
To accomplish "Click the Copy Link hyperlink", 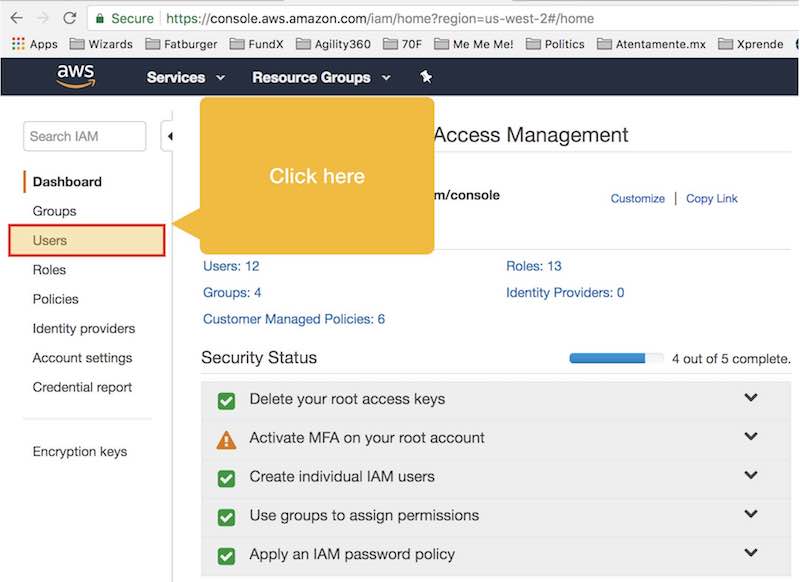I will click(711, 198).
